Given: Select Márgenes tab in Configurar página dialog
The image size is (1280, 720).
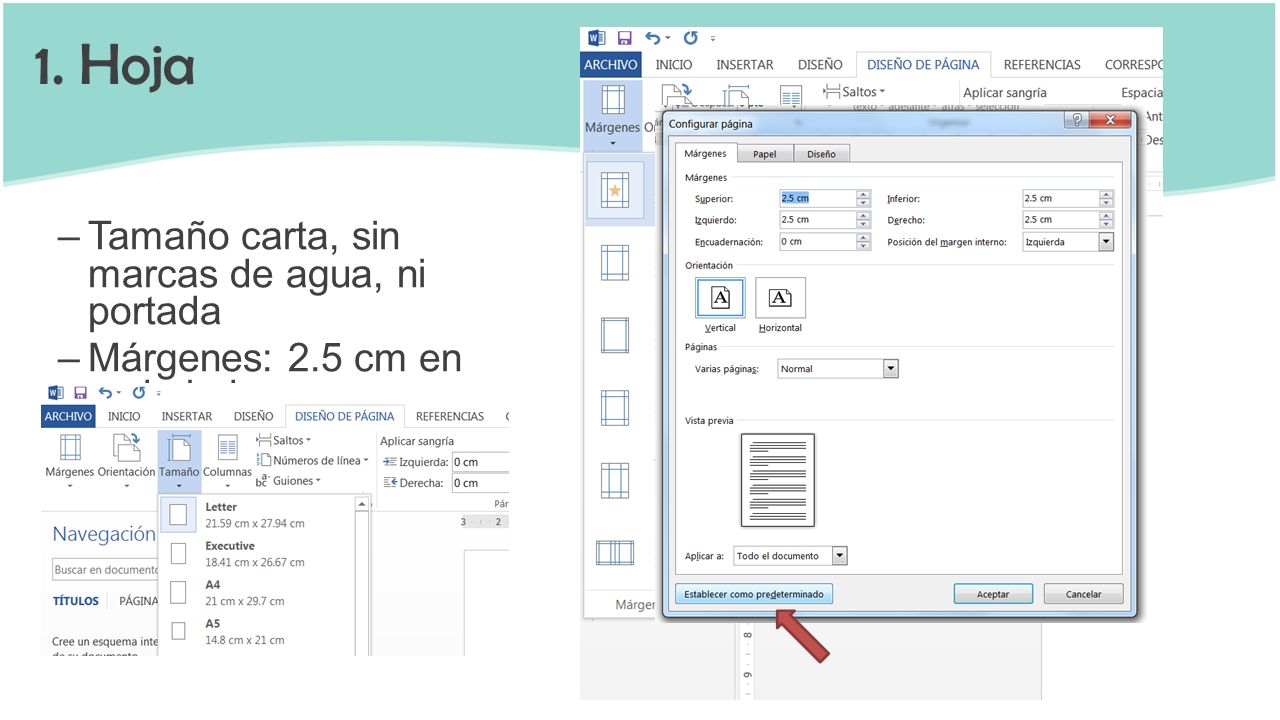Looking at the screenshot, I should [x=706, y=153].
